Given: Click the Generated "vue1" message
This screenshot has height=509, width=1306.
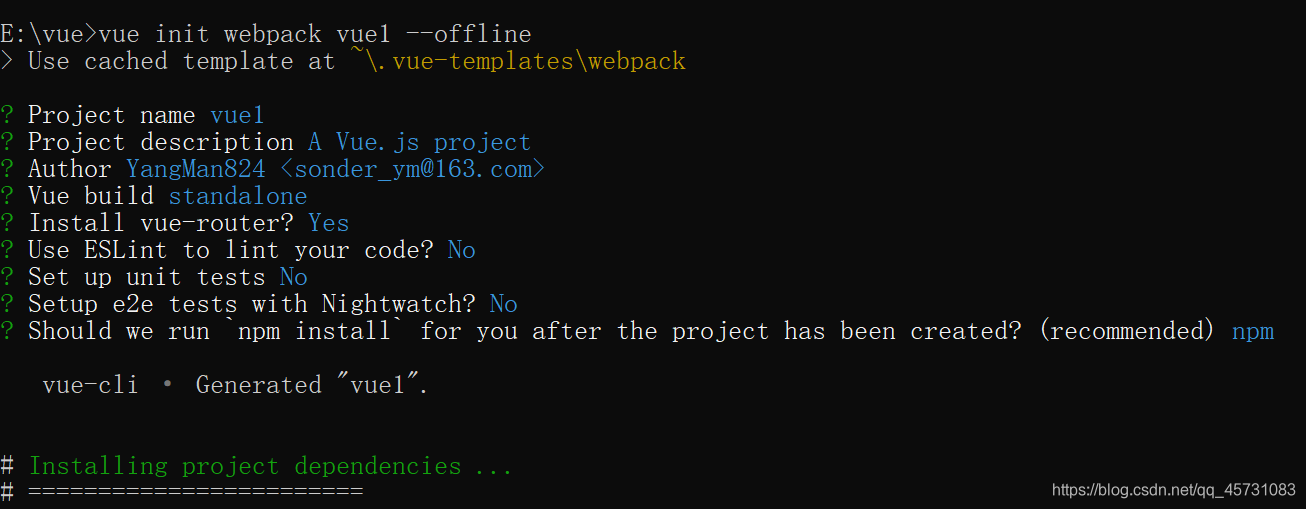Looking at the screenshot, I should (x=312, y=385).
